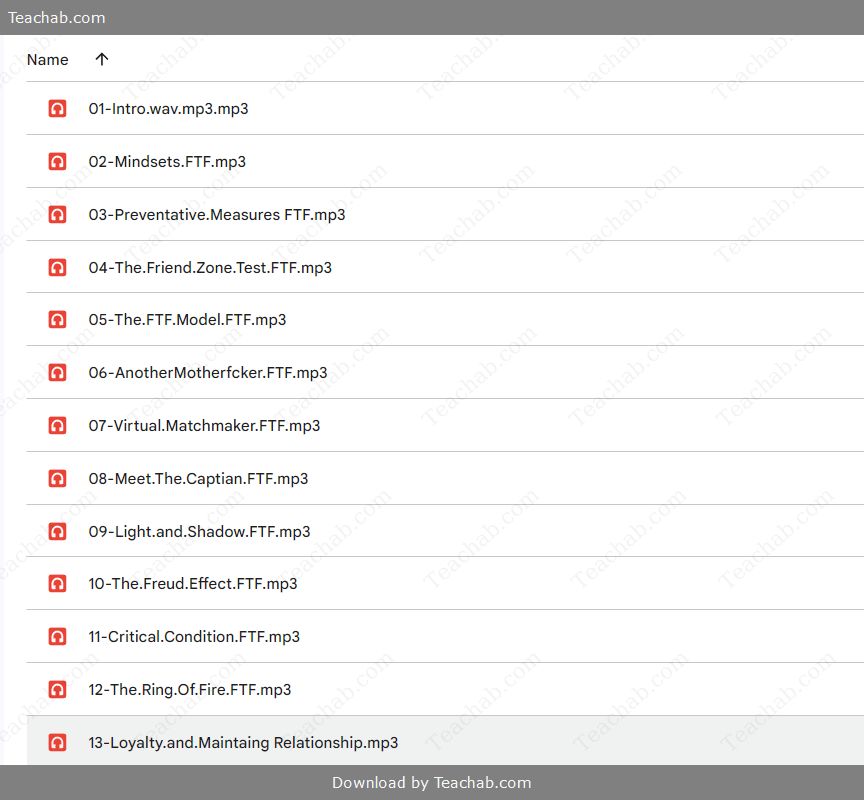This screenshot has height=800, width=864.
Task: Click the audio icon for 09-Light.and.Shadow.FTF.mp3
Action: pyautogui.click(x=57, y=531)
